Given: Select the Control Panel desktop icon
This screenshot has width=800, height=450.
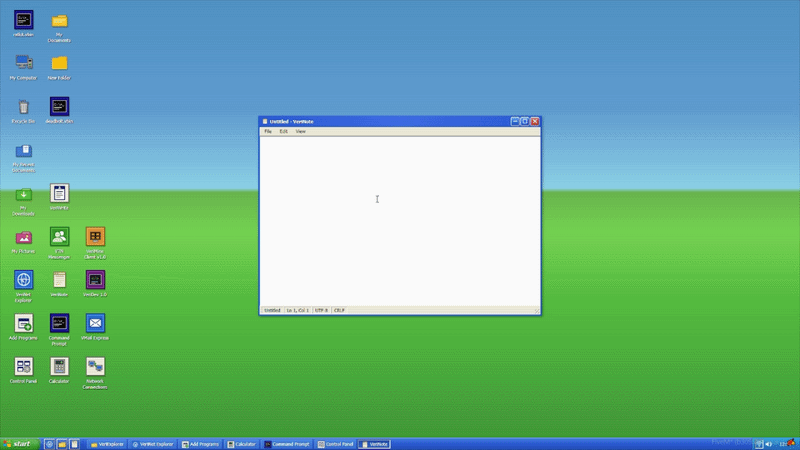Looking at the screenshot, I should (x=23, y=370).
